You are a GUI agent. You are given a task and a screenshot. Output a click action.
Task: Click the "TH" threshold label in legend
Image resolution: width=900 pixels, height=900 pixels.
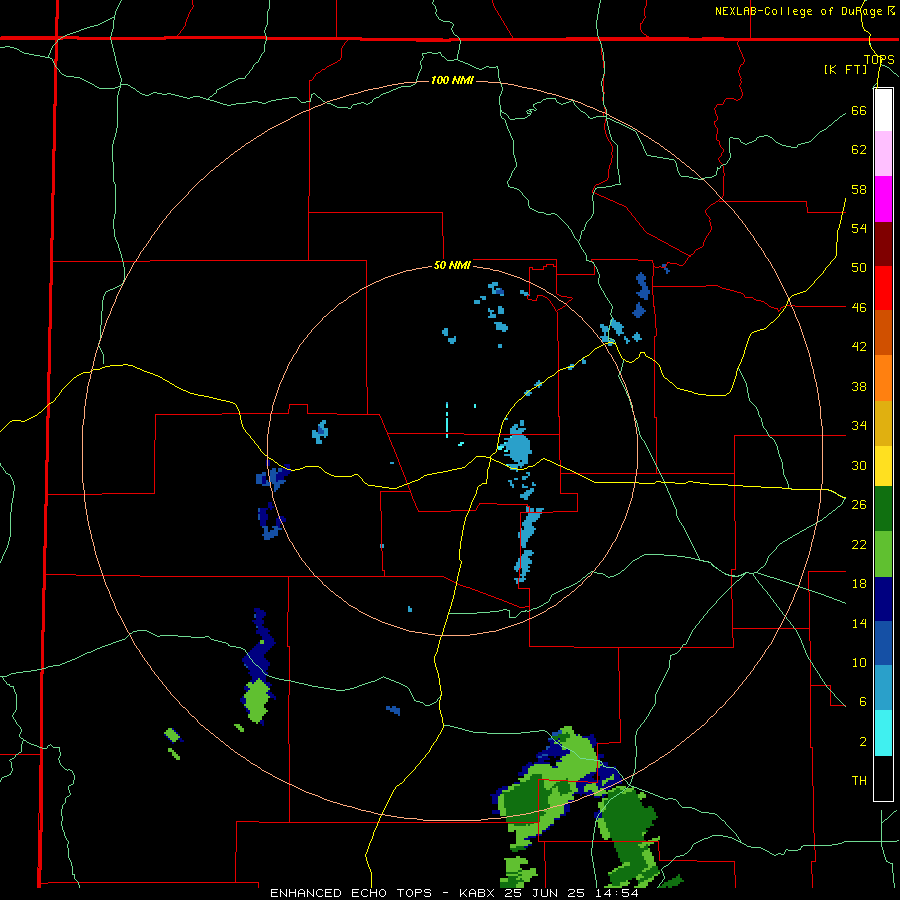pos(859,781)
